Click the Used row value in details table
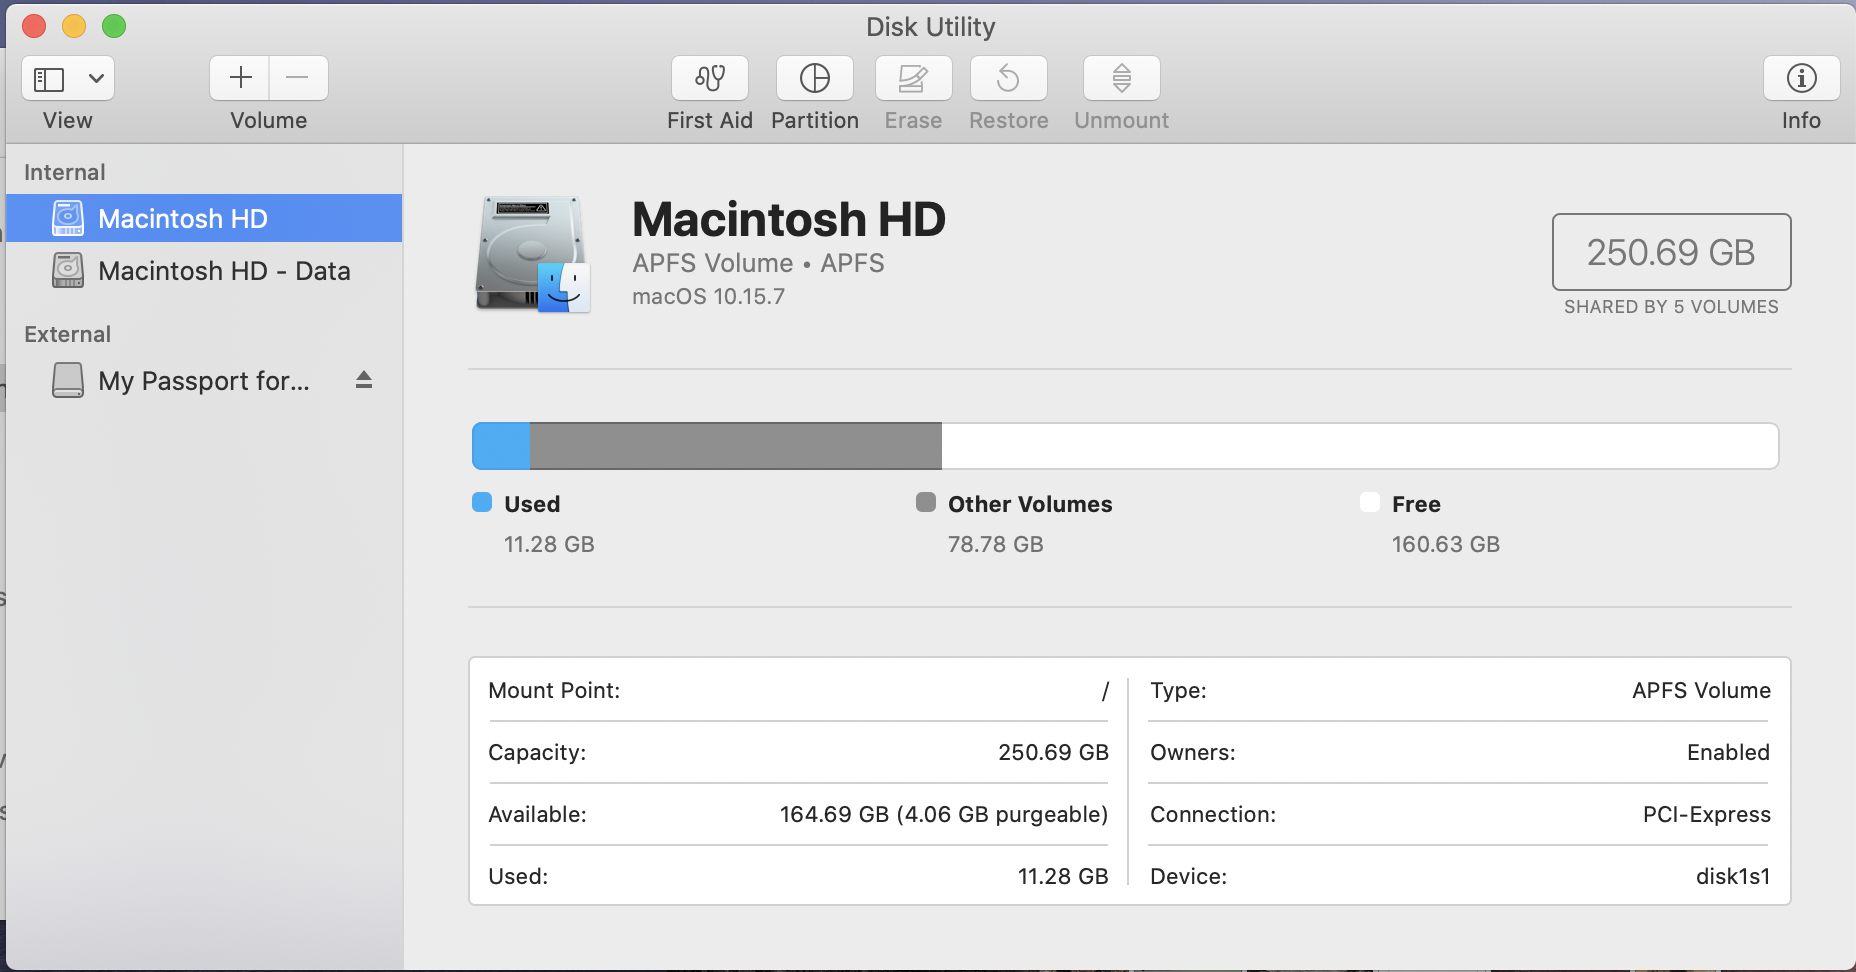Image resolution: width=1856 pixels, height=972 pixels. [x=1063, y=876]
